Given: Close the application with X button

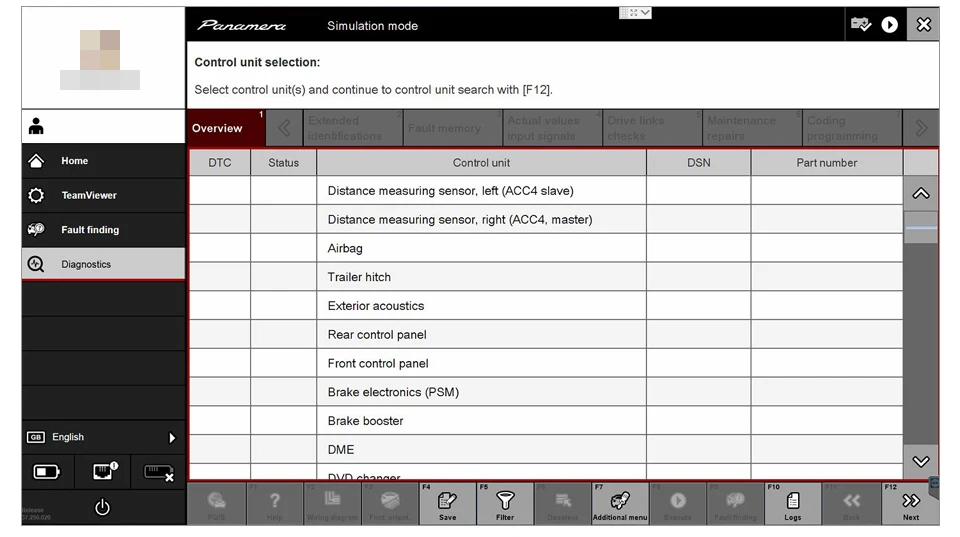Looking at the screenshot, I should [x=923, y=24].
